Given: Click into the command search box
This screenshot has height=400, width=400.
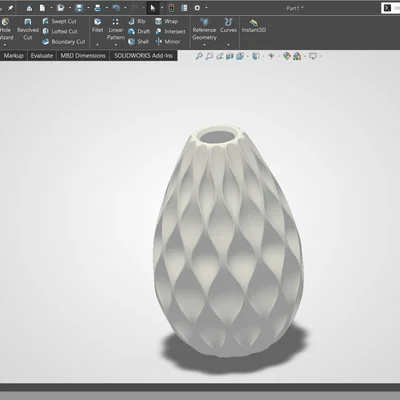Looking at the screenshot, I should pos(391,8).
